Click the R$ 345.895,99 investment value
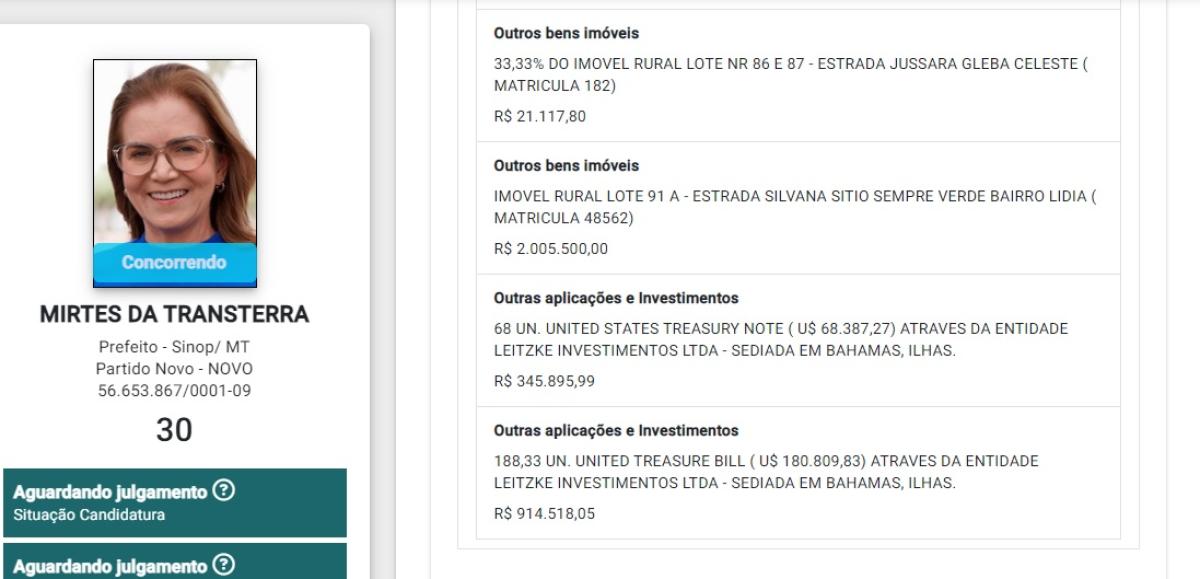Viewport: 1200px width, 579px height. (544, 381)
